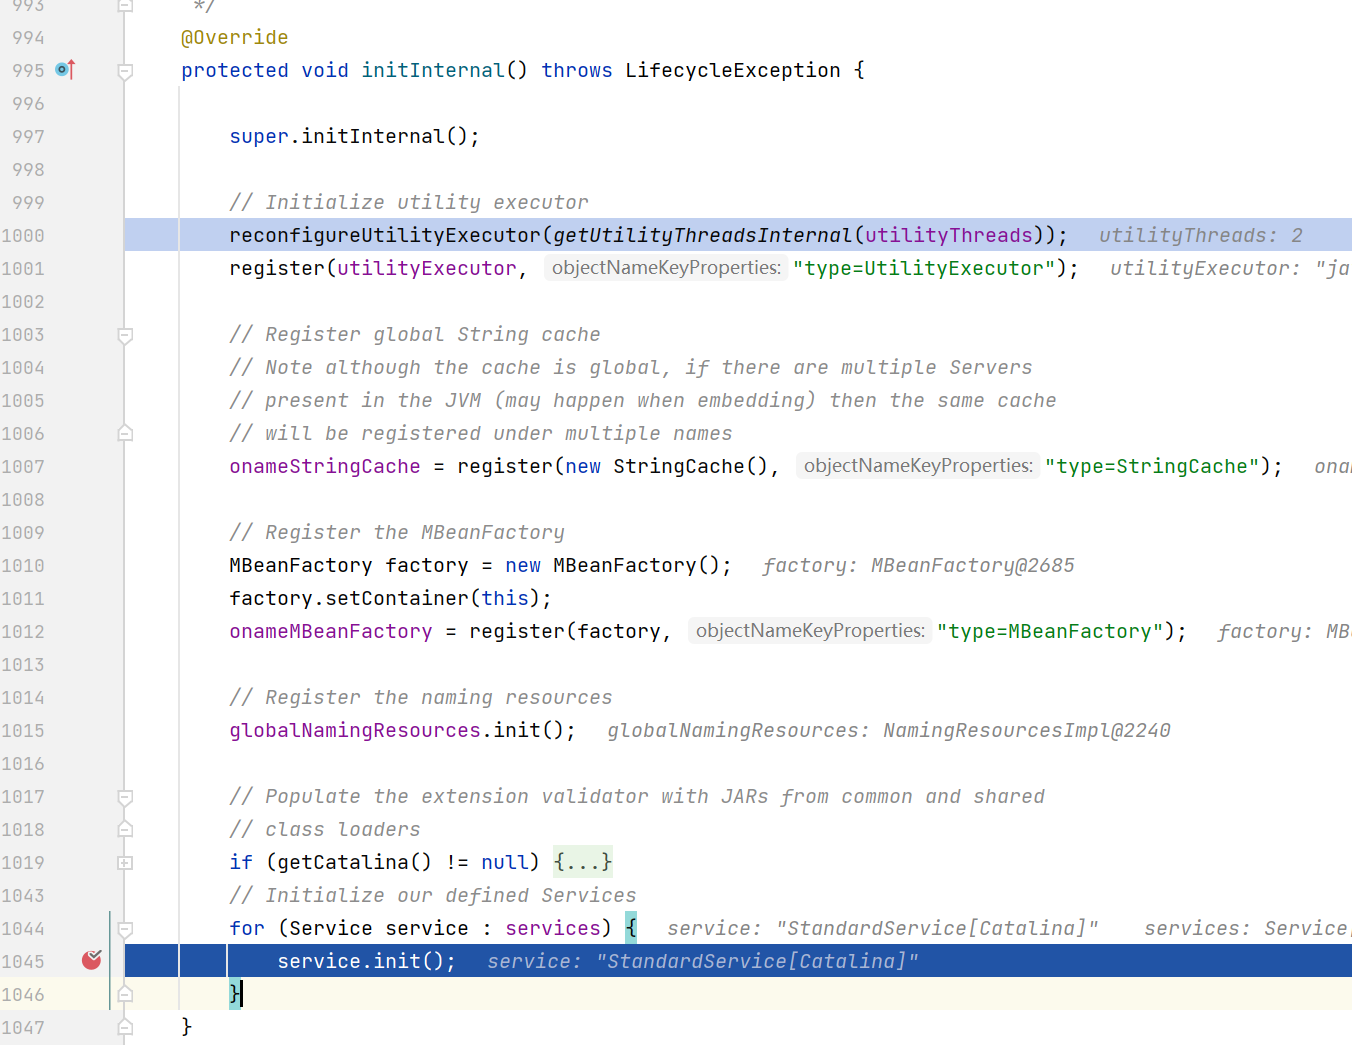Click the comment fold end marker at line 1006
The width and height of the screenshot is (1352, 1045).
point(125,433)
